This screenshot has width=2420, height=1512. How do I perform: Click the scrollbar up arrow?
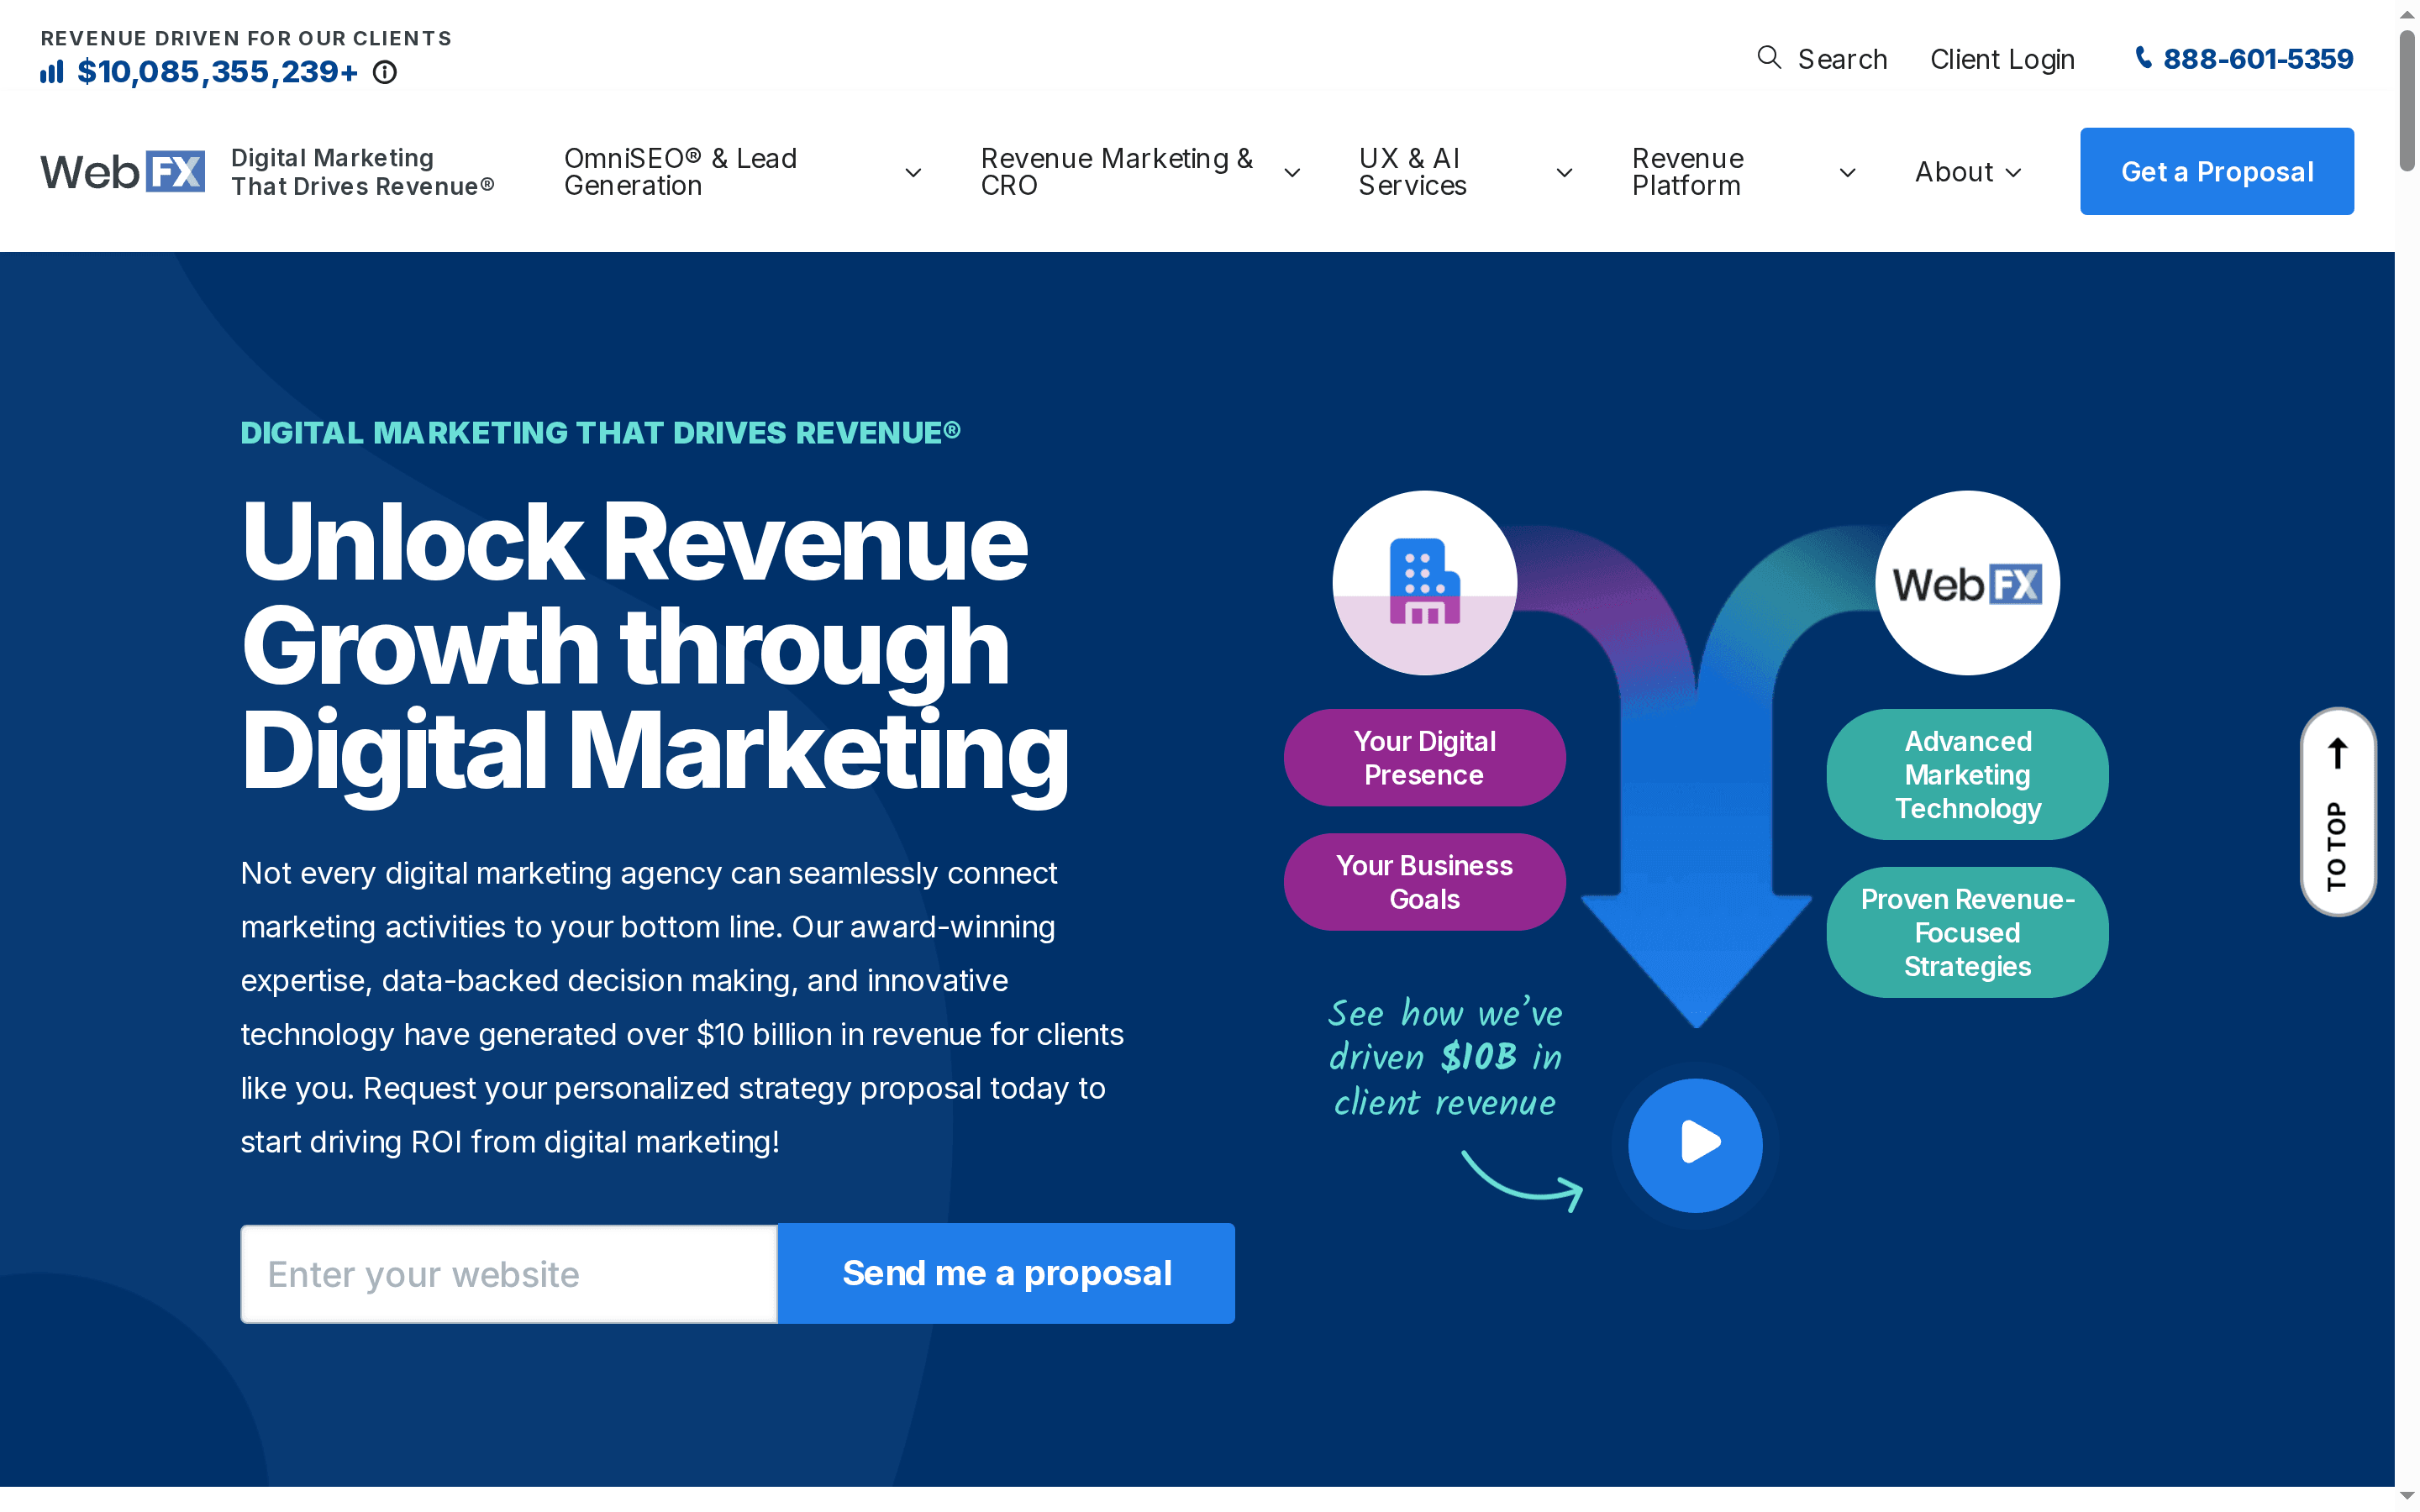[2407, 14]
